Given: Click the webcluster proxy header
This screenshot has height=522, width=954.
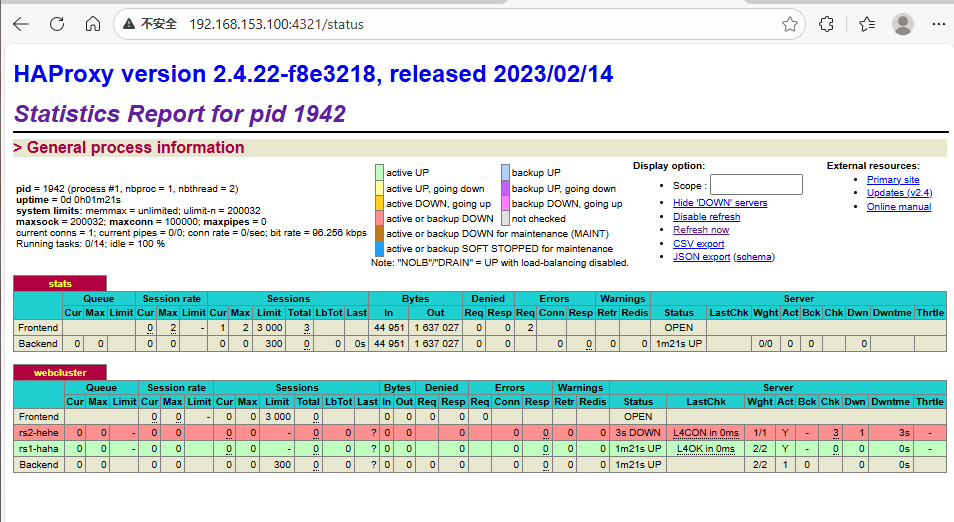Looking at the screenshot, I should 60,372.
